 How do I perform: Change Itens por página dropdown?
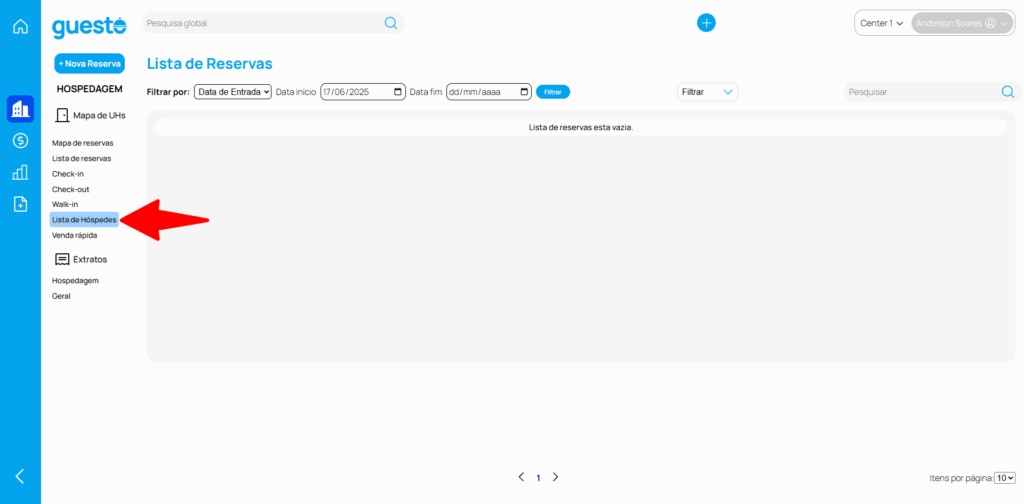[1005, 478]
